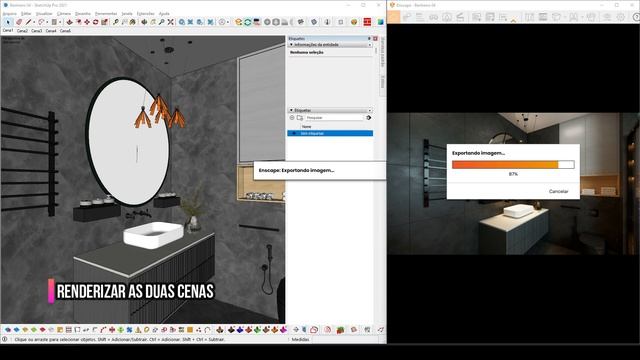Select the Sem etiqueta tag row
640x360 pixels.
coord(330,133)
